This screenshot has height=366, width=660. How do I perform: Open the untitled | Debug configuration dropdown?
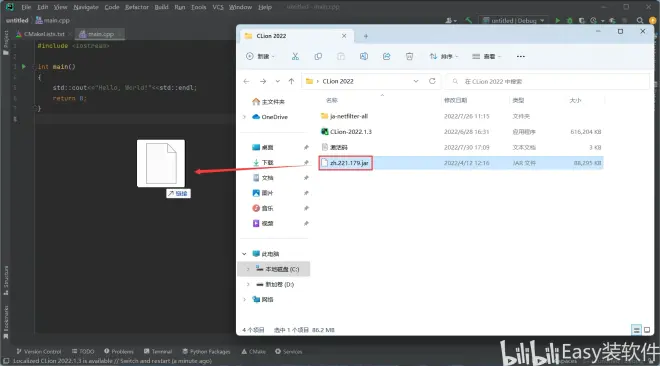514,20
